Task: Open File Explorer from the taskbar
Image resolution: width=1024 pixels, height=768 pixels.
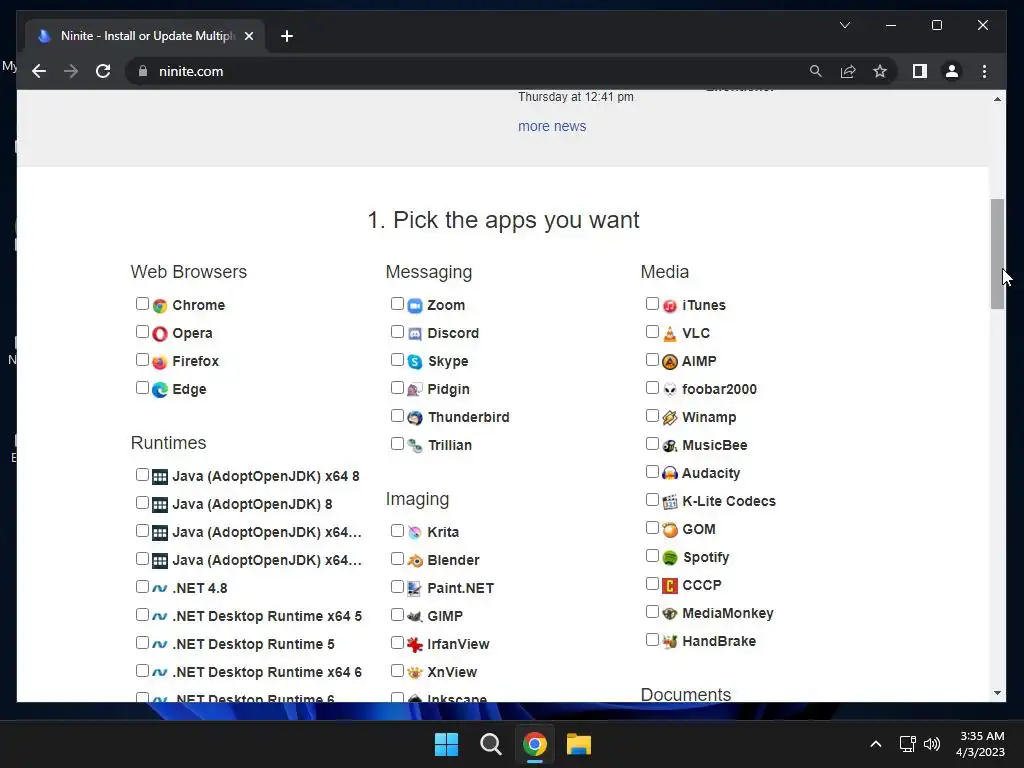Action: click(579, 744)
